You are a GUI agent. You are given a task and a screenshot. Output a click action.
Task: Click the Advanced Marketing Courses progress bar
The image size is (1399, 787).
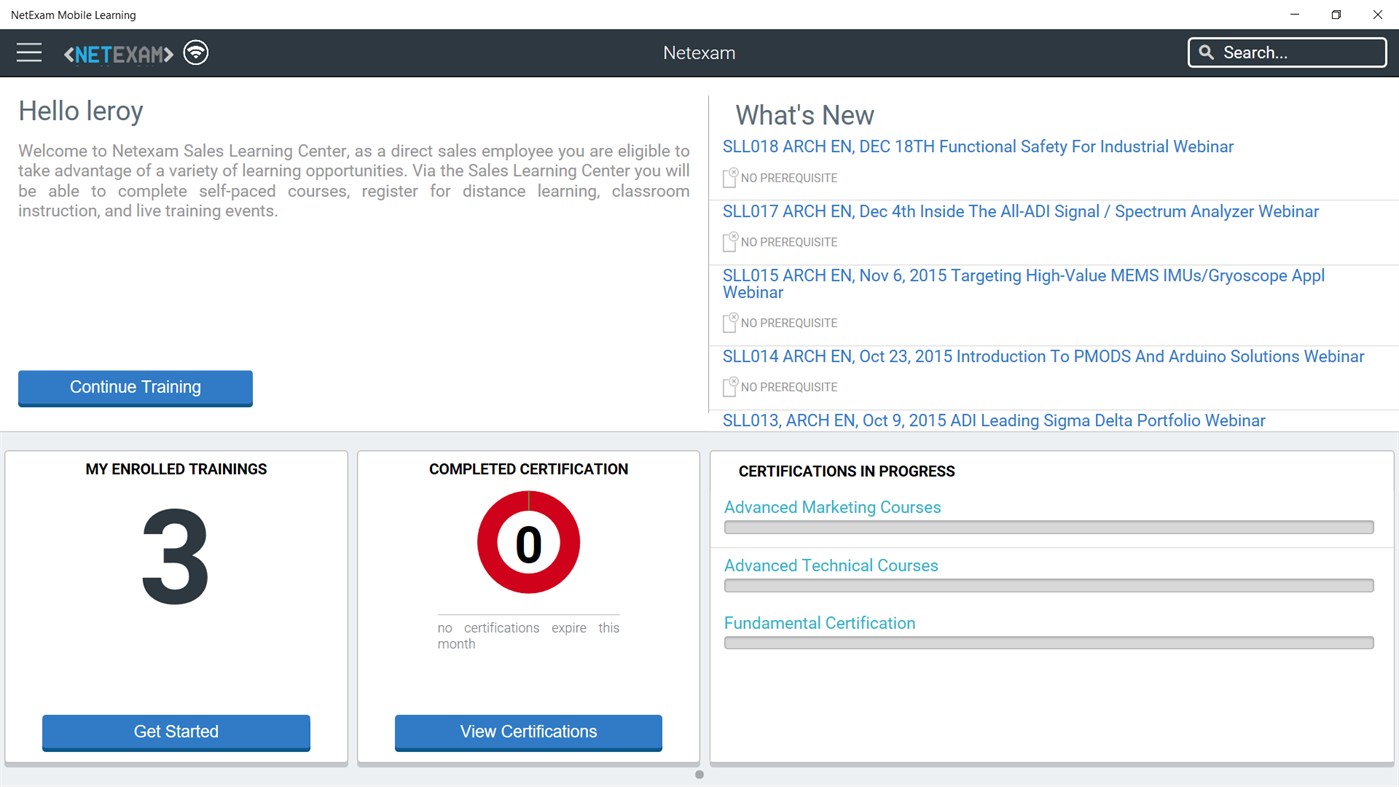[1049, 528]
